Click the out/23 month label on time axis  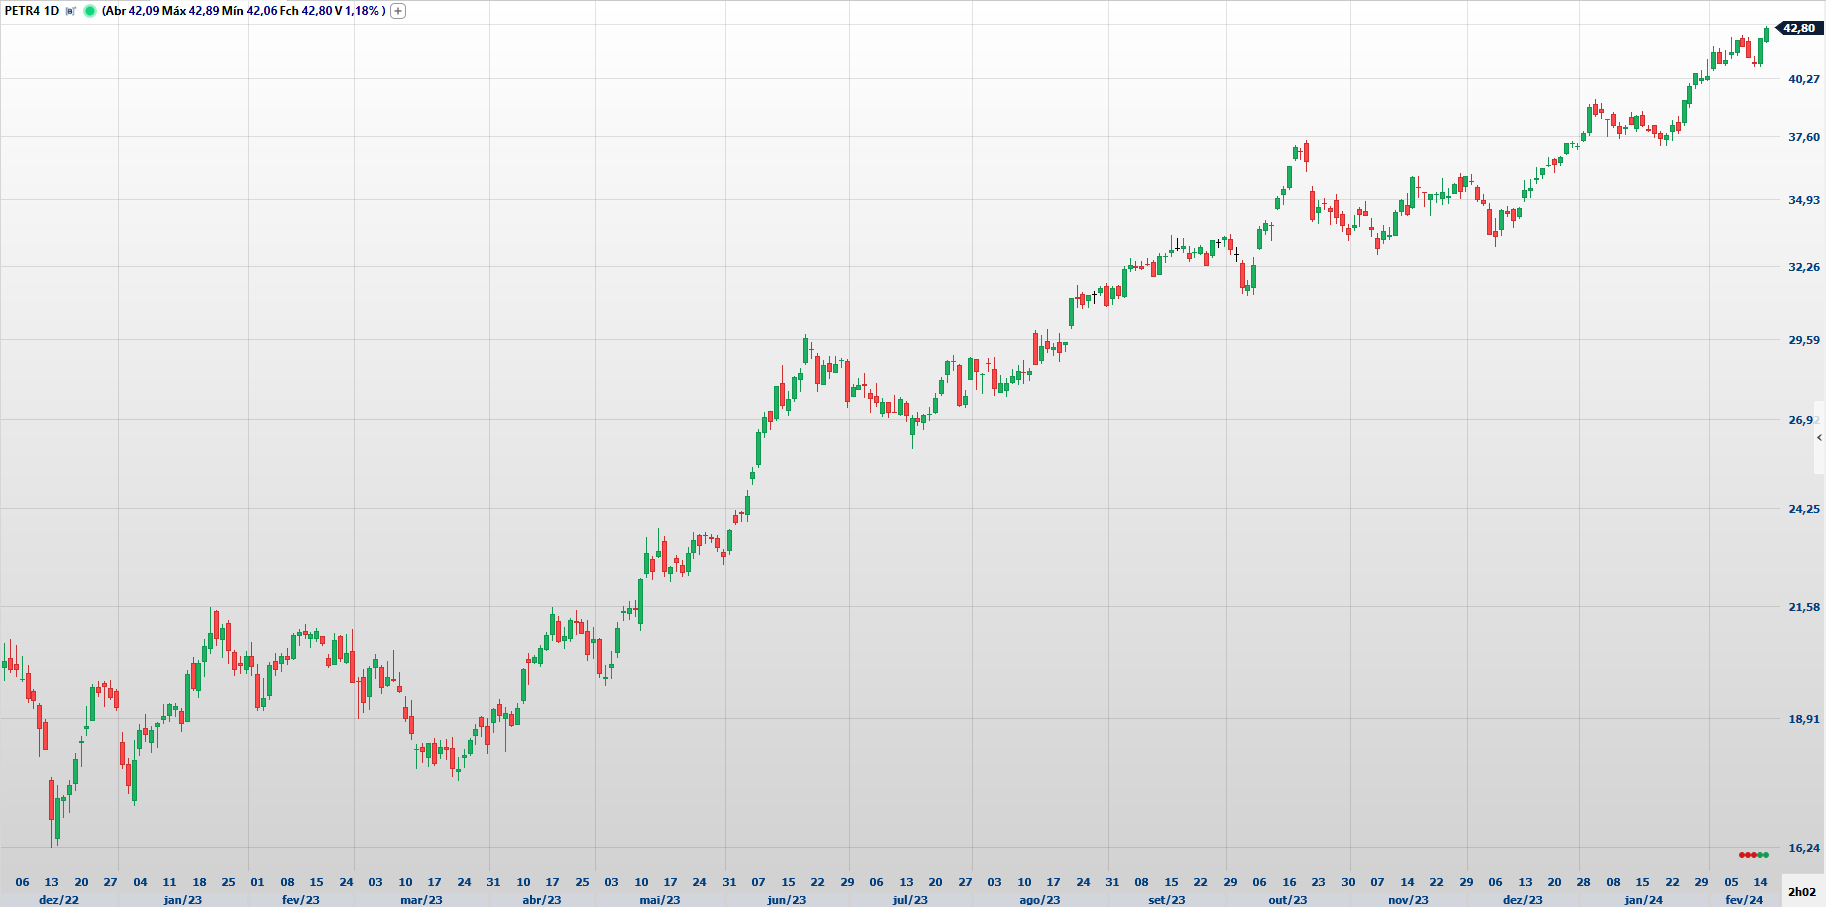click(1287, 900)
